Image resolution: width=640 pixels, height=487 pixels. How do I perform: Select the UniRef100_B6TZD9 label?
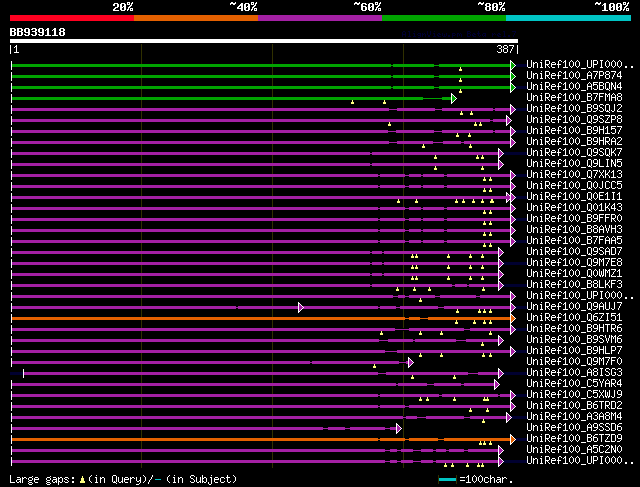[574, 439]
